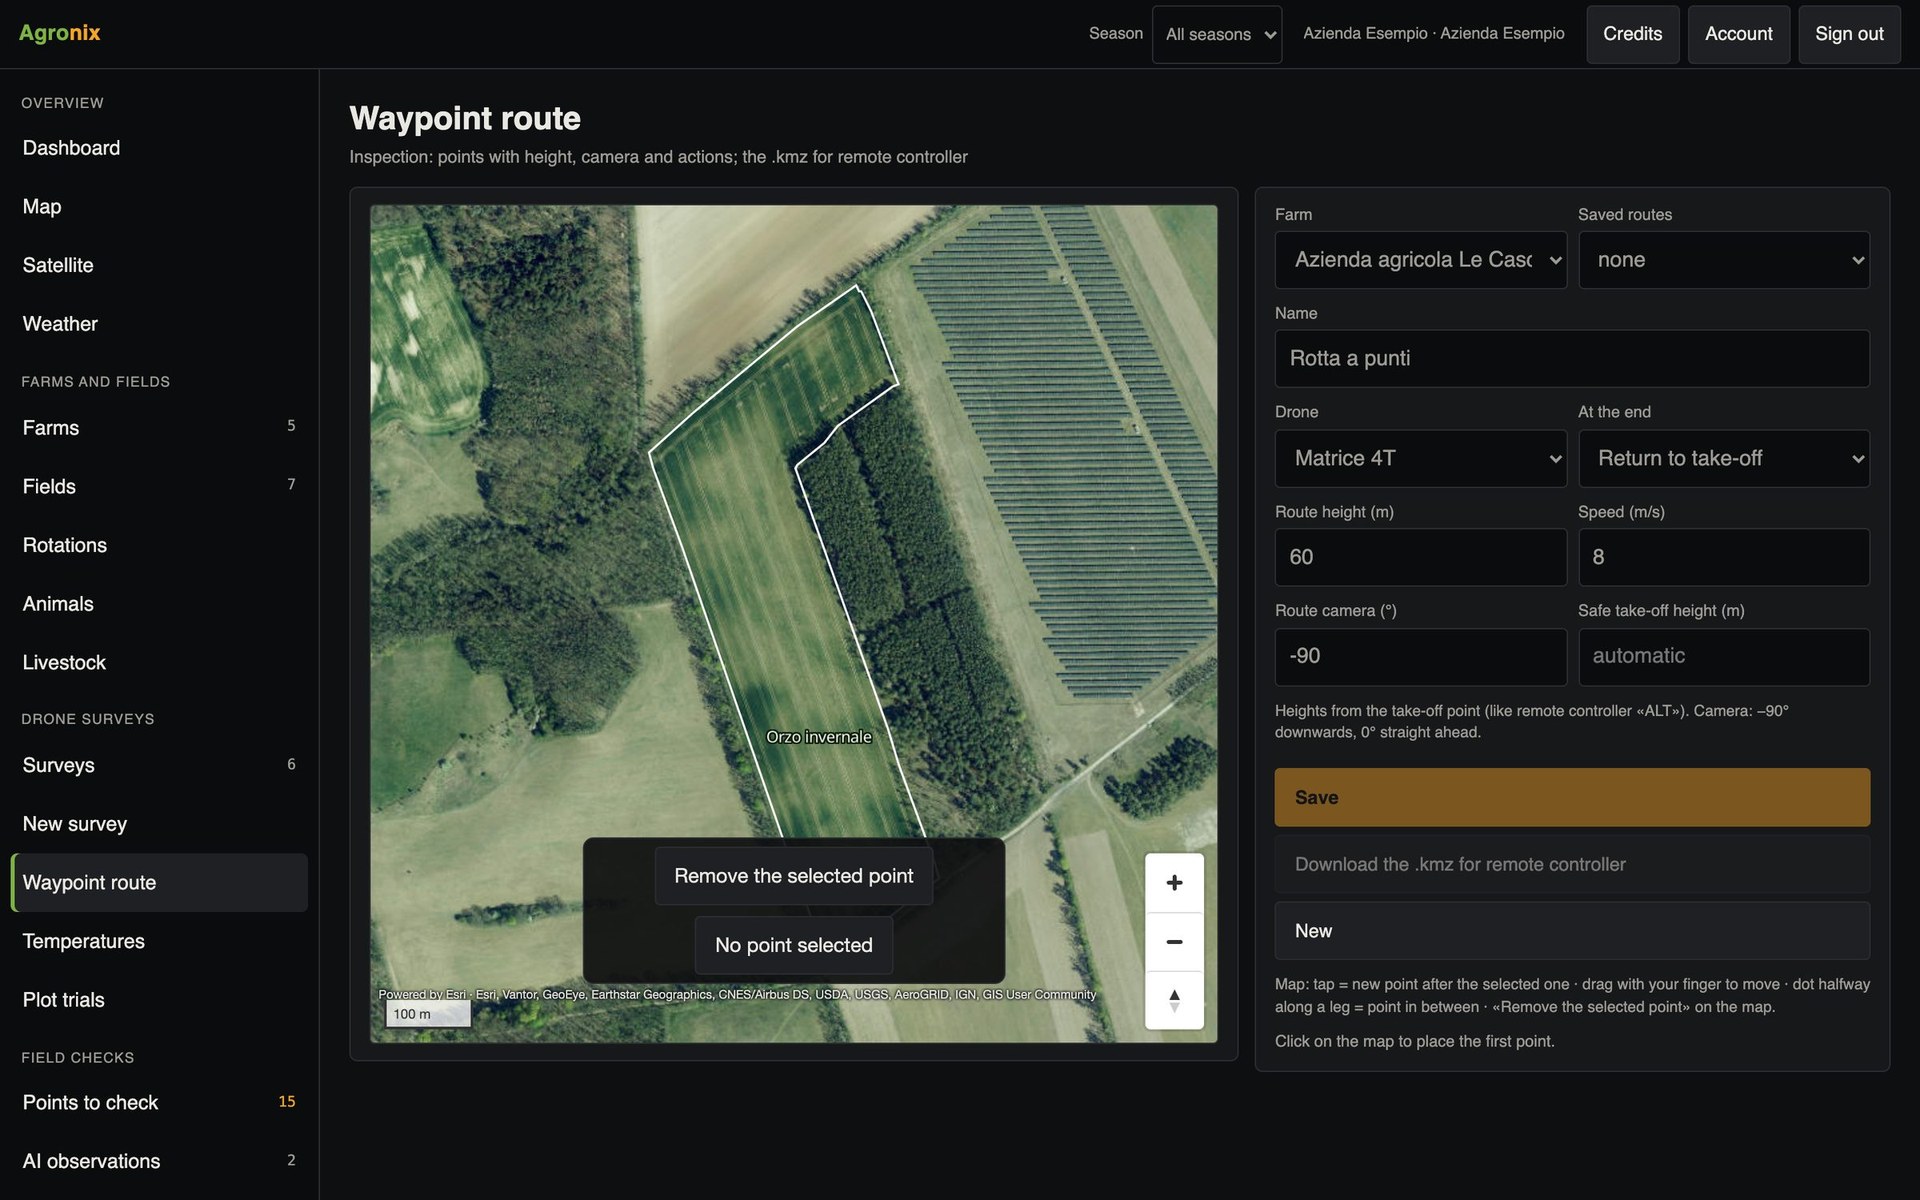This screenshot has width=1920, height=1200.
Task: Click Remove the selected point
Action: point(794,877)
